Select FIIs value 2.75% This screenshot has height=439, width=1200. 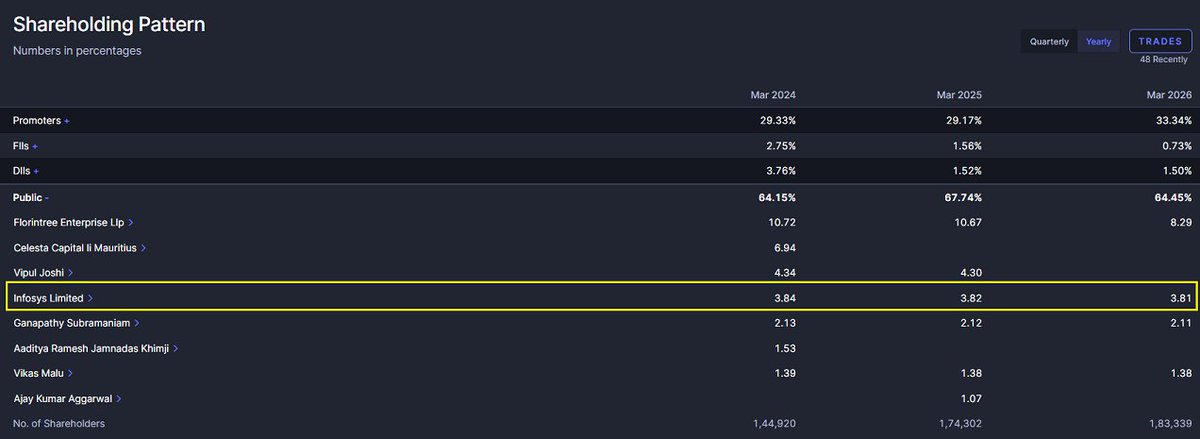coord(779,146)
